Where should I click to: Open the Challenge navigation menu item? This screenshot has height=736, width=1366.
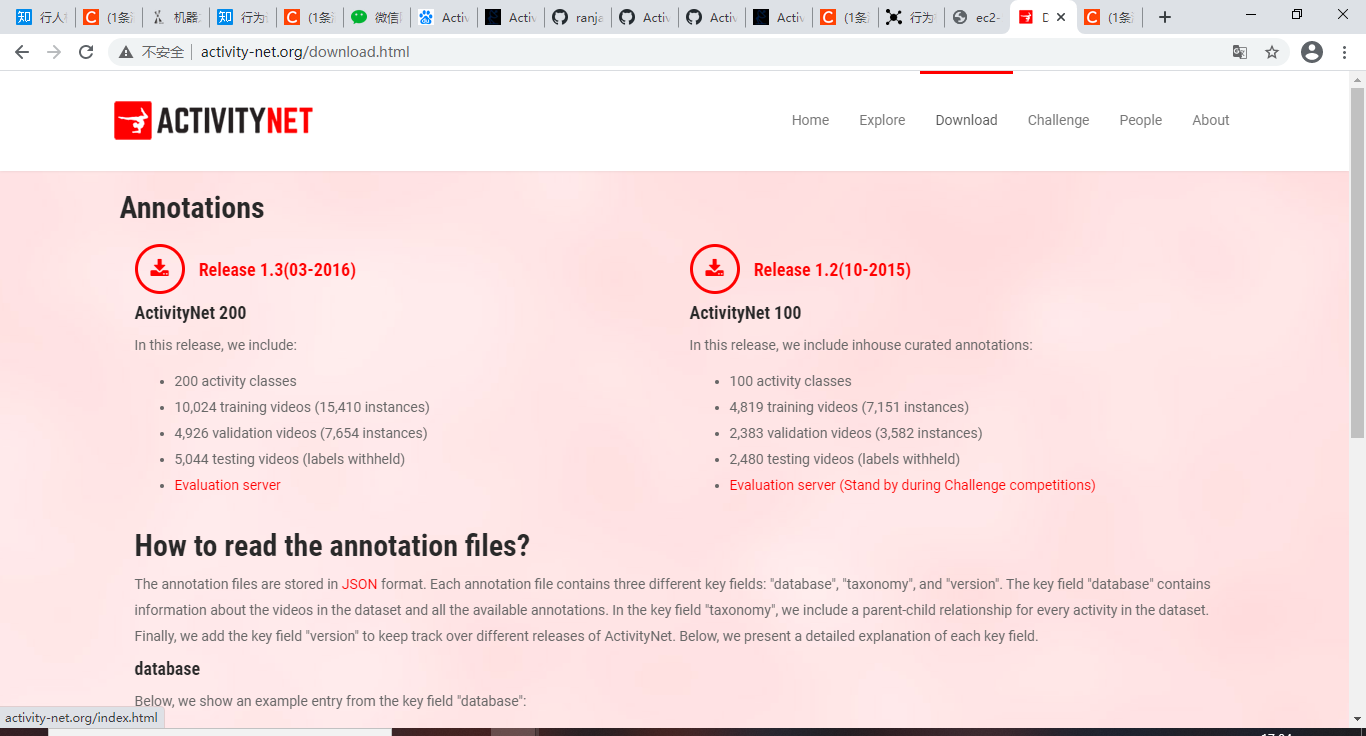[1058, 120]
